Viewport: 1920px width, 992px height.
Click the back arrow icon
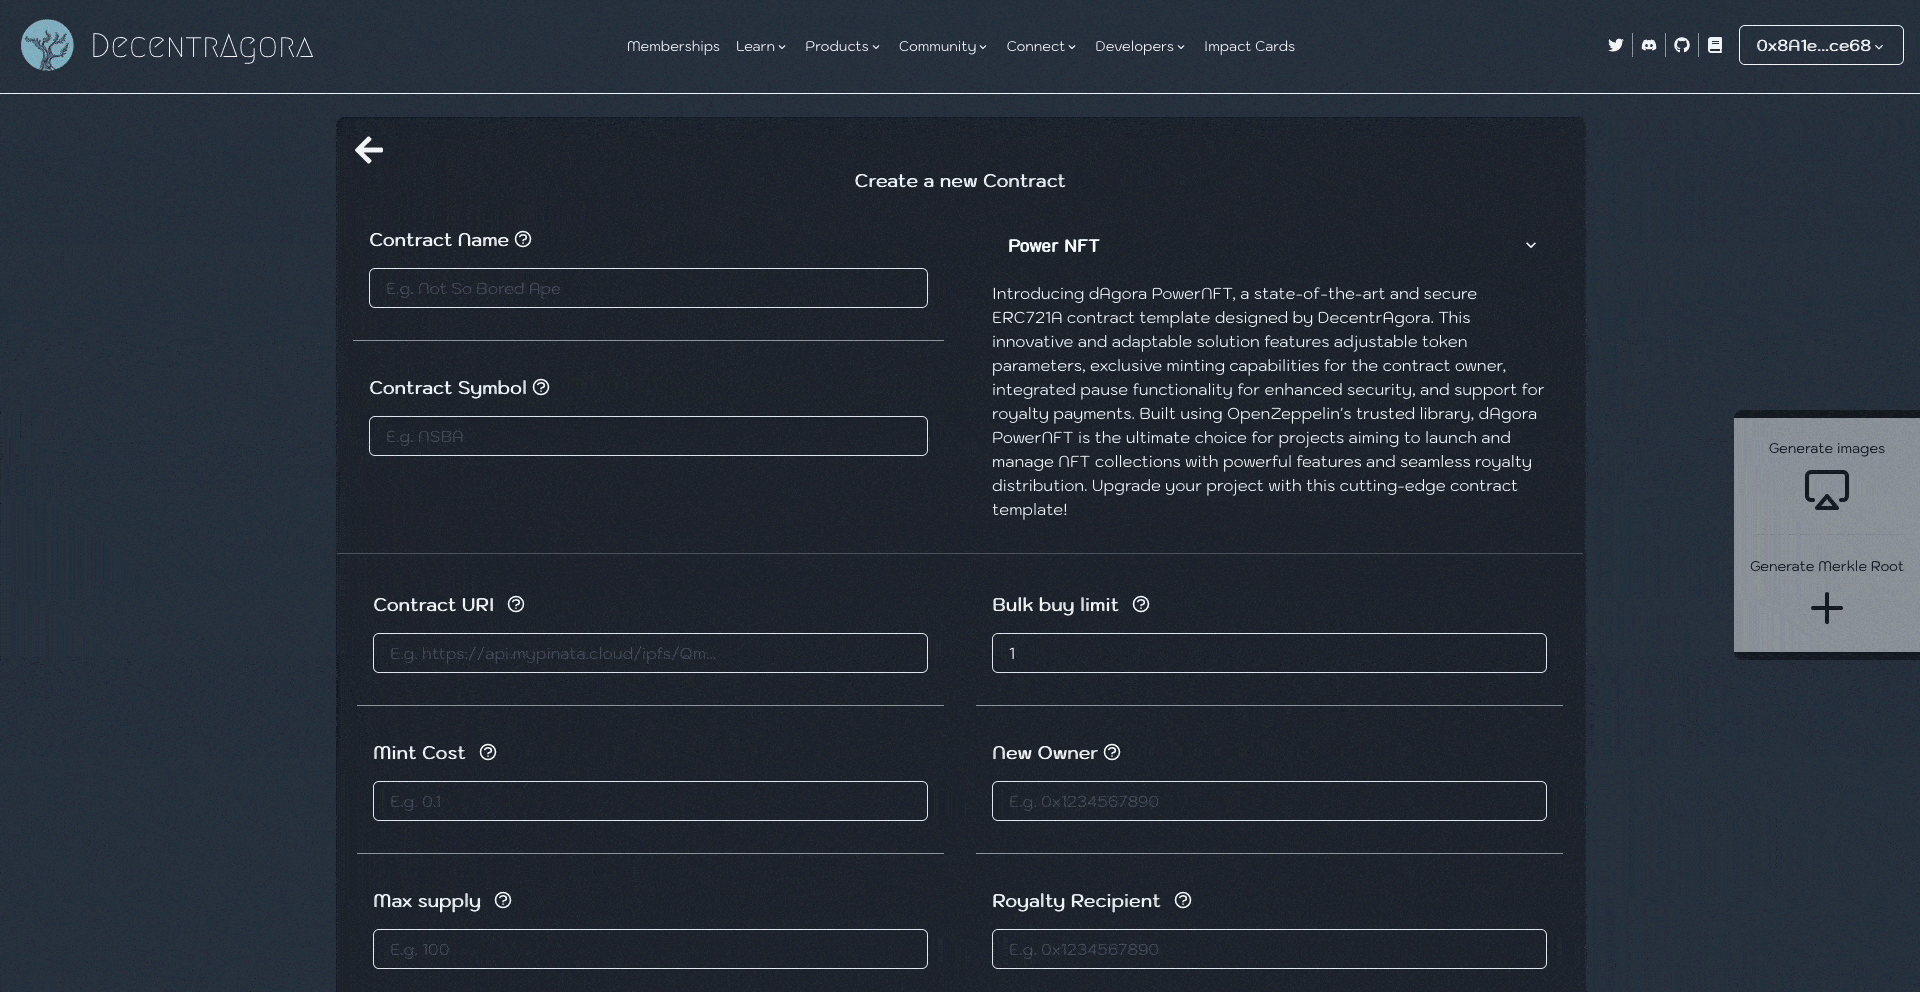tap(369, 150)
